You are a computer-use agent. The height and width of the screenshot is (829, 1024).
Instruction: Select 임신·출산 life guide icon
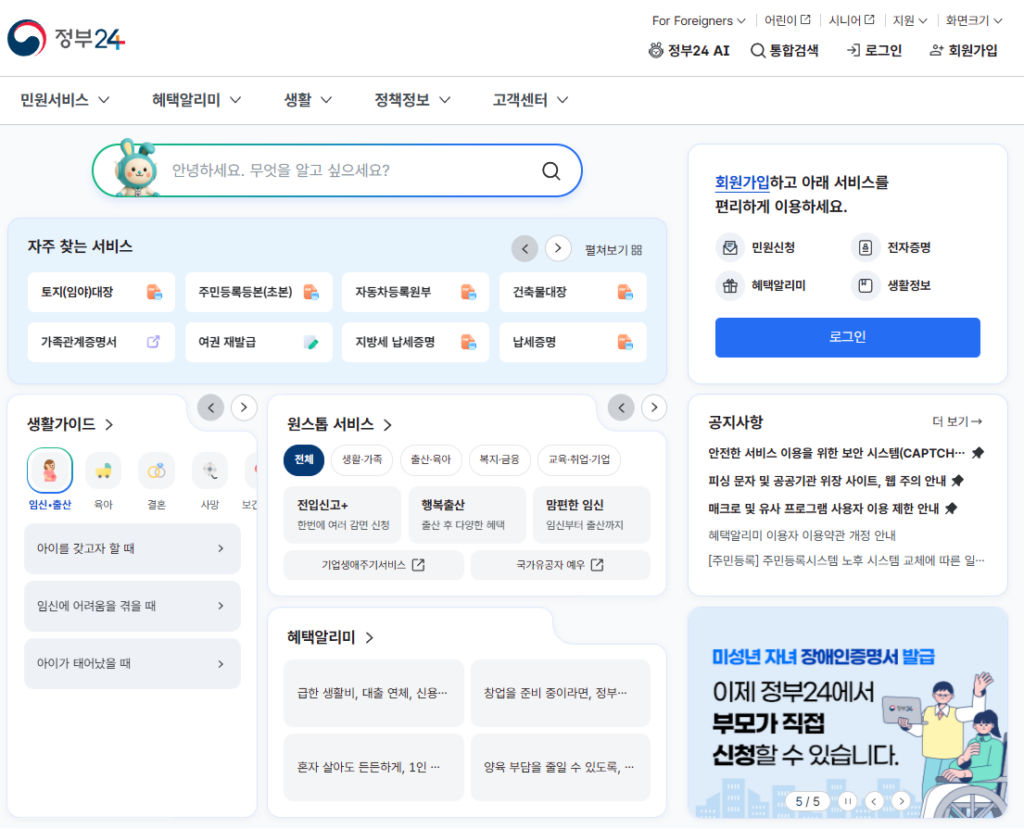(50, 470)
